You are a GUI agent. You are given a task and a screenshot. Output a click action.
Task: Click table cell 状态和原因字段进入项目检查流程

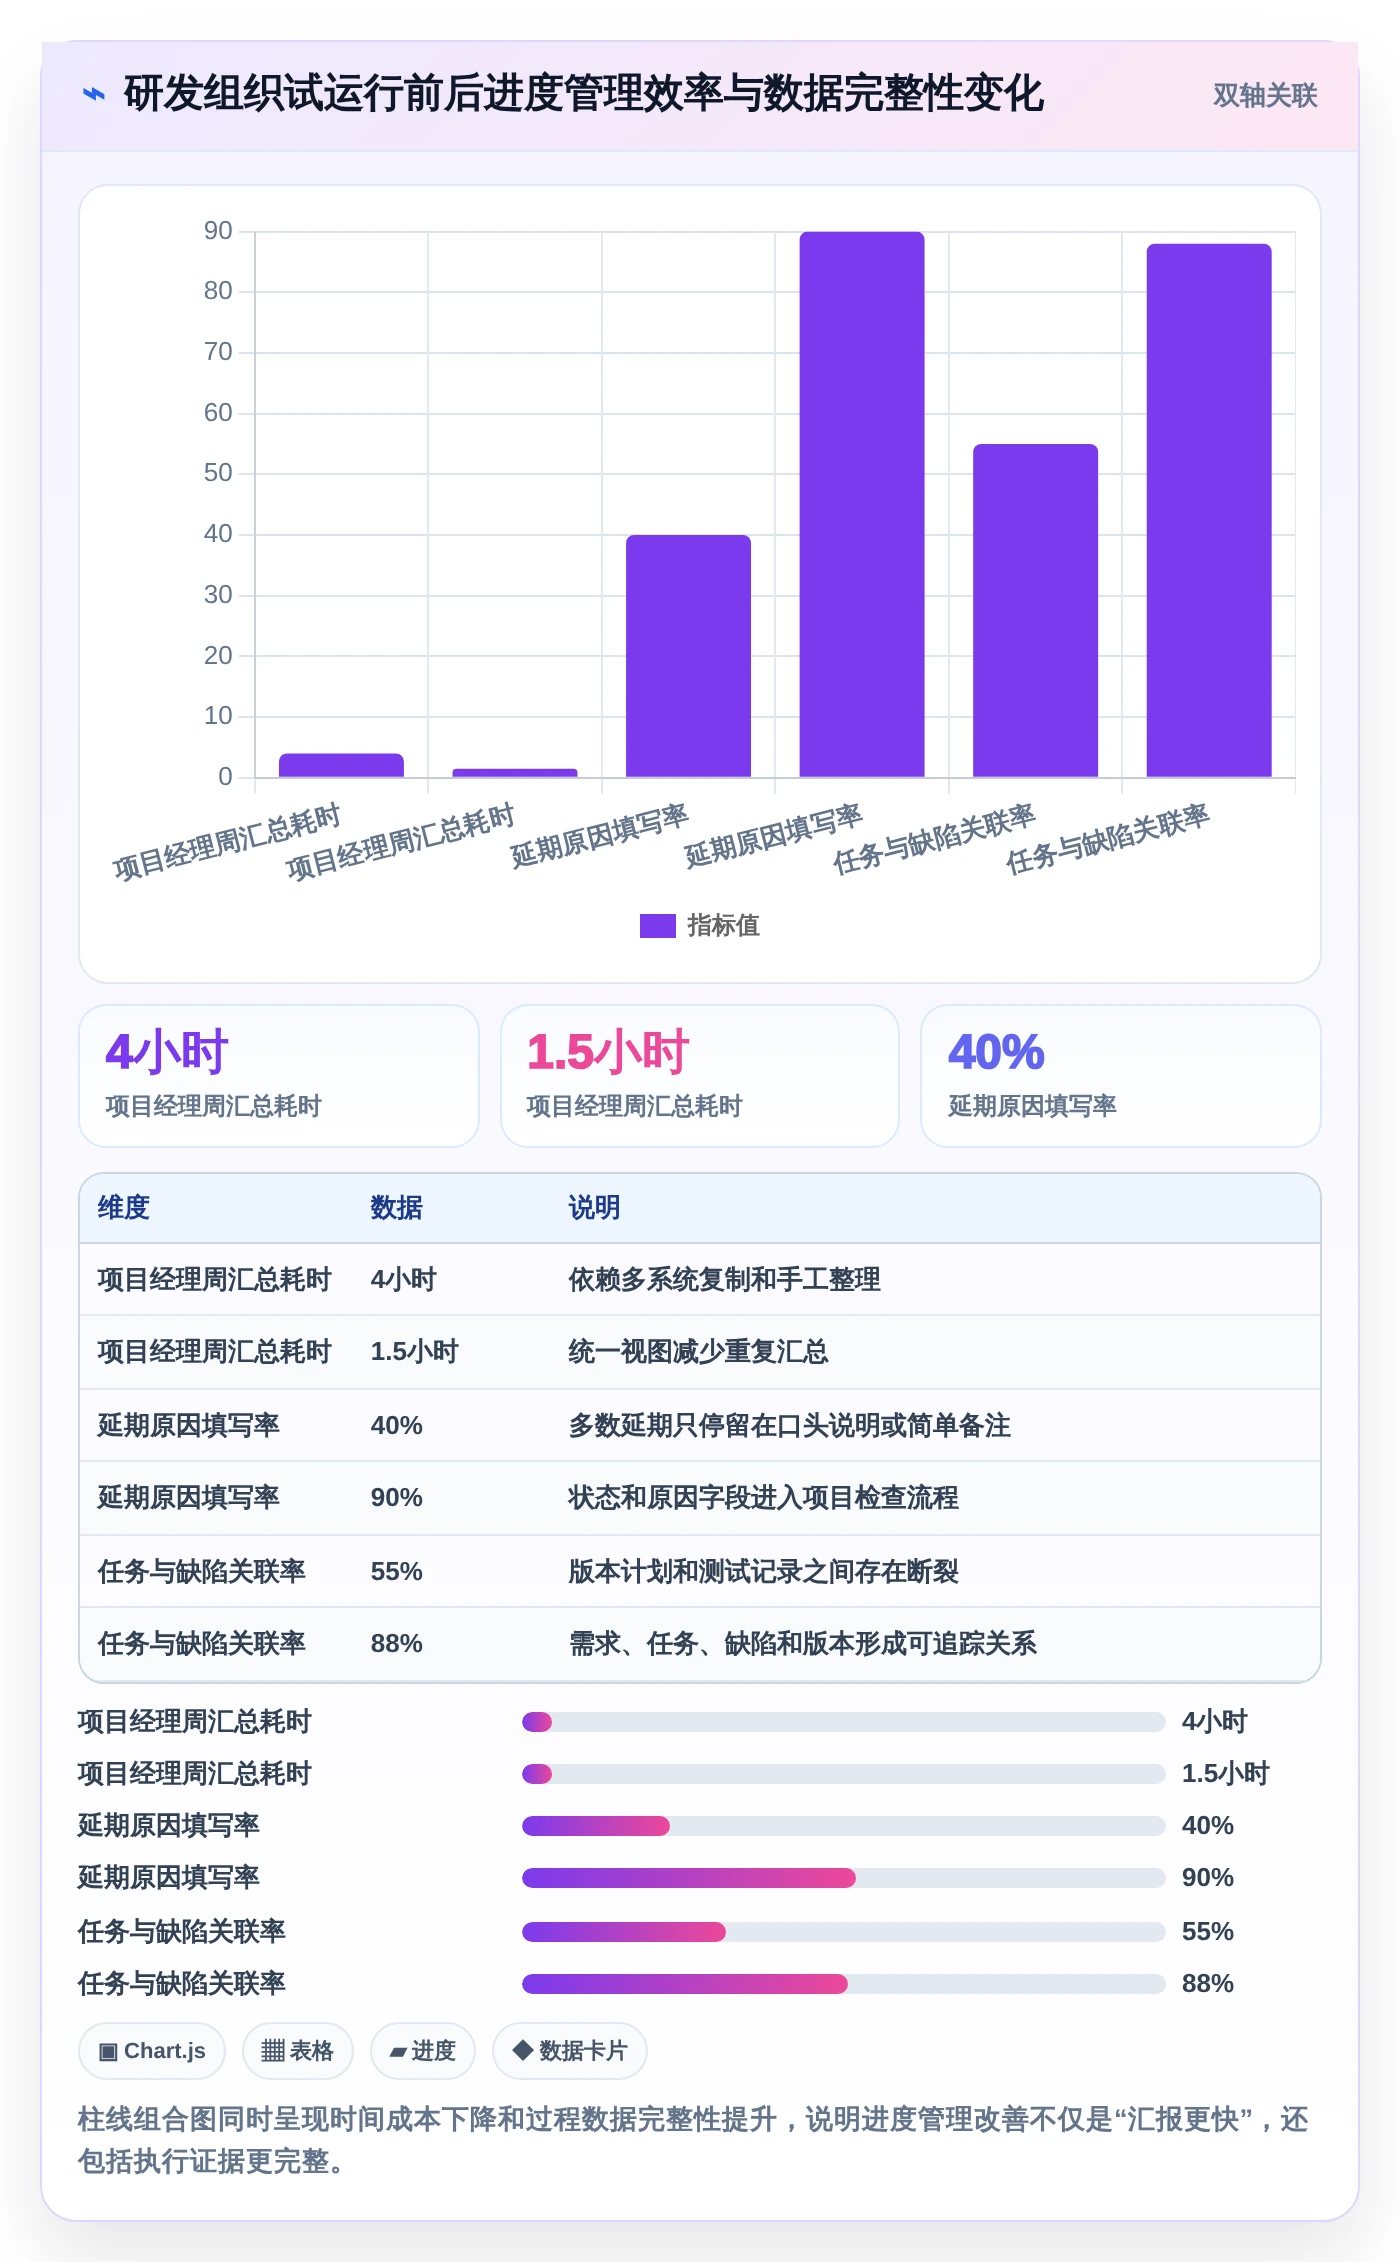(x=763, y=1498)
